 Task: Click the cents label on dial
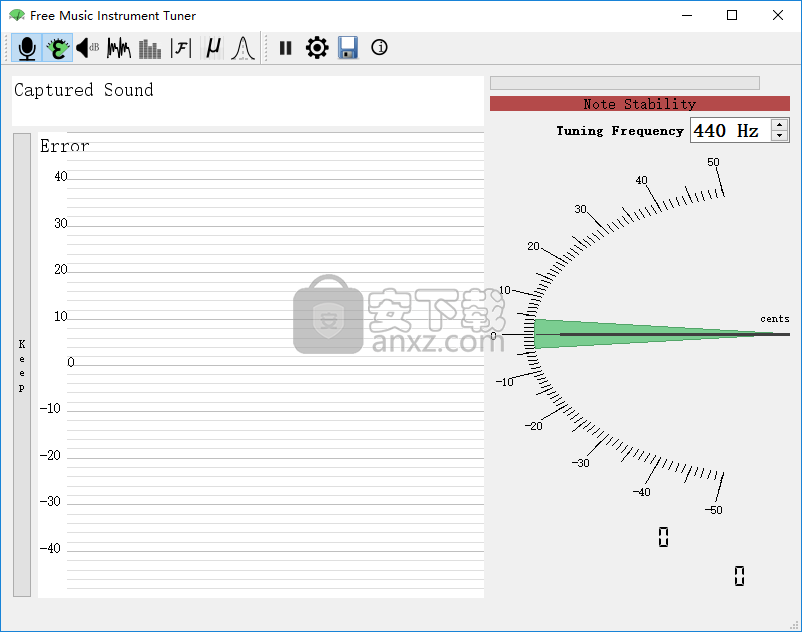pyautogui.click(x=774, y=319)
